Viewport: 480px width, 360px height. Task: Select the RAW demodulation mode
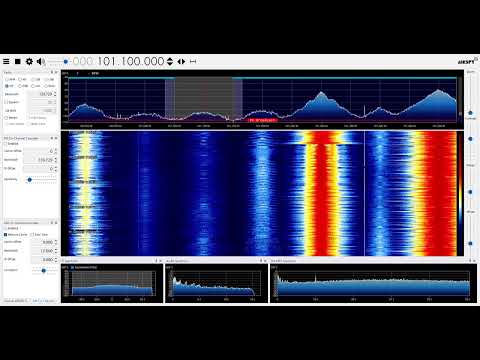click(50, 86)
